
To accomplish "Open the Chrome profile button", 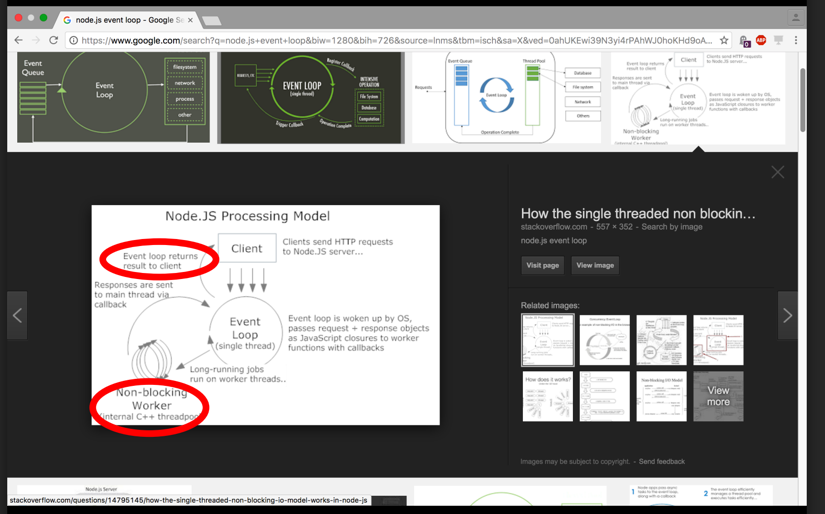I will (796, 17).
